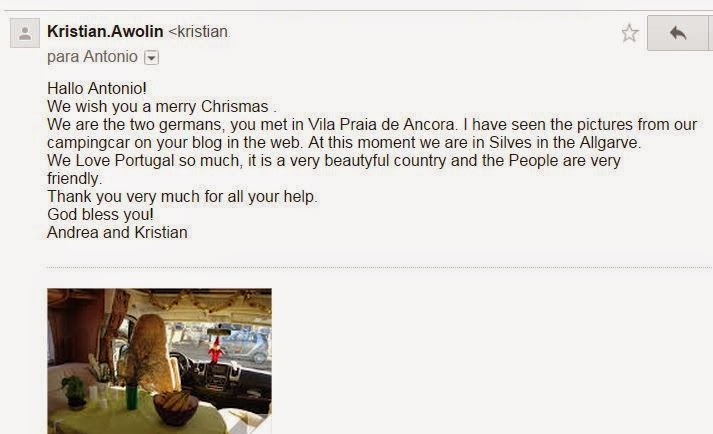Click 'Thank you very much' line

pyautogui.click(x=182, y=197)
